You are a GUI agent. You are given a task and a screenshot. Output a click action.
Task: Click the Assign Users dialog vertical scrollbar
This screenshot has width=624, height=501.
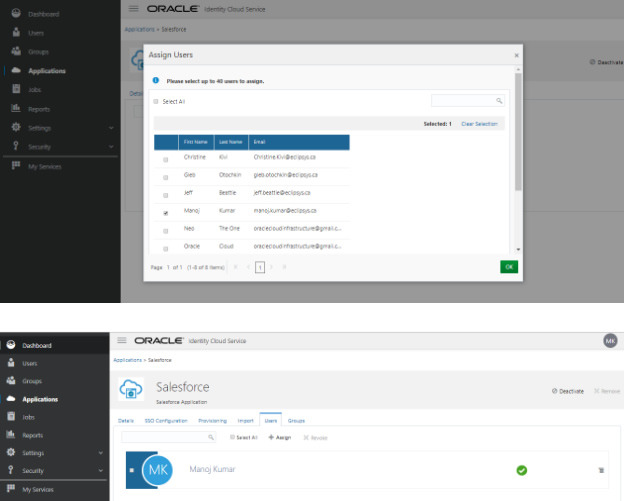[x=517, y=130]
